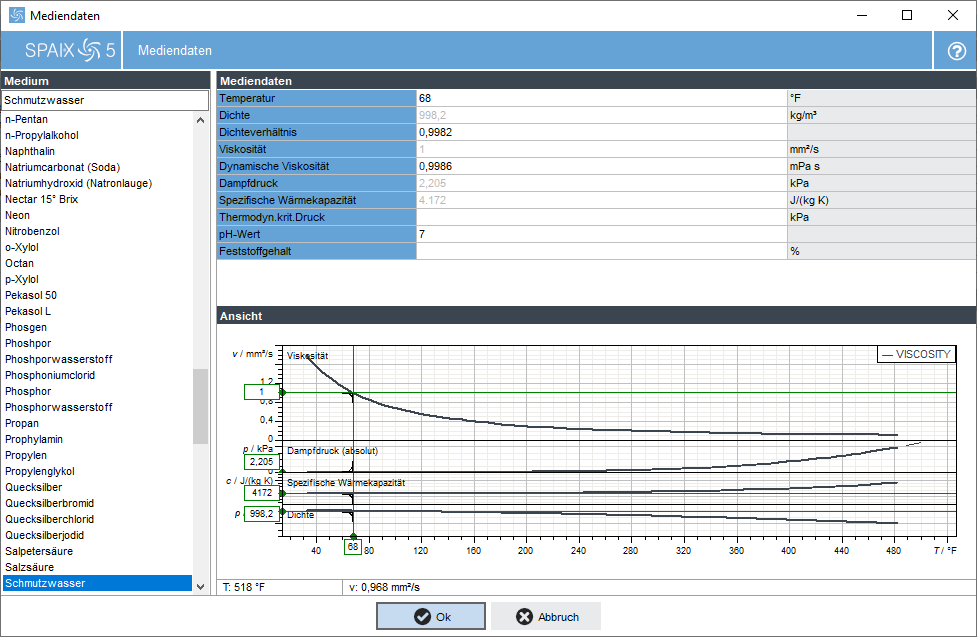
Task: Open the help question mark icon
Action: tap(956, 50)
